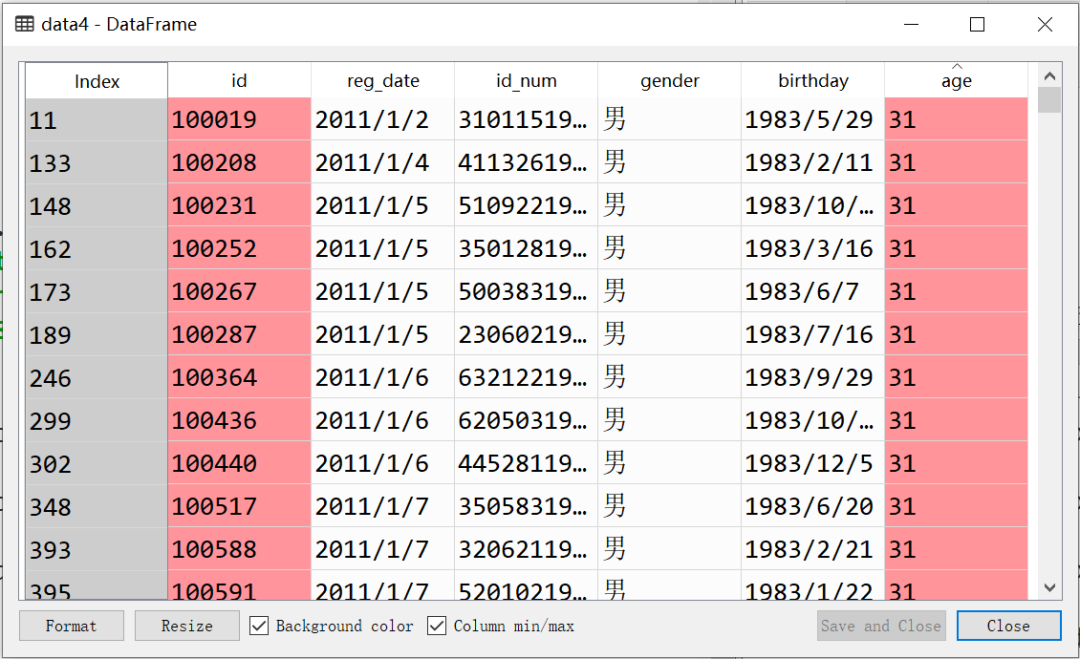Click birthday cell 1983/6/7
The height and width of the screenshot is (659, 1080).
[813, 291]
